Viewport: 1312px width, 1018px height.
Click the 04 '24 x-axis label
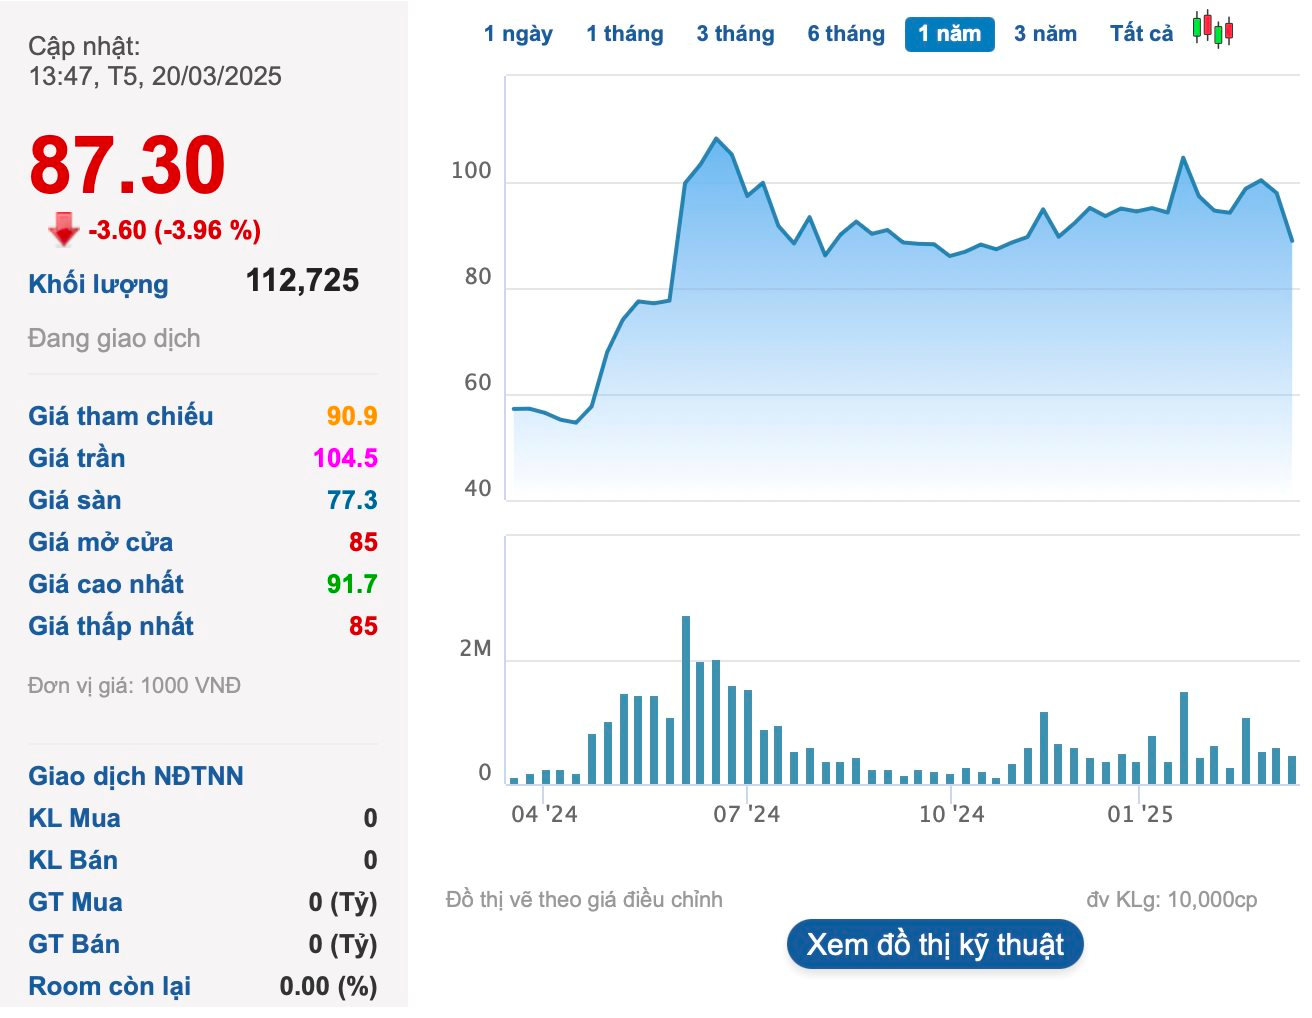coord(544,814)
